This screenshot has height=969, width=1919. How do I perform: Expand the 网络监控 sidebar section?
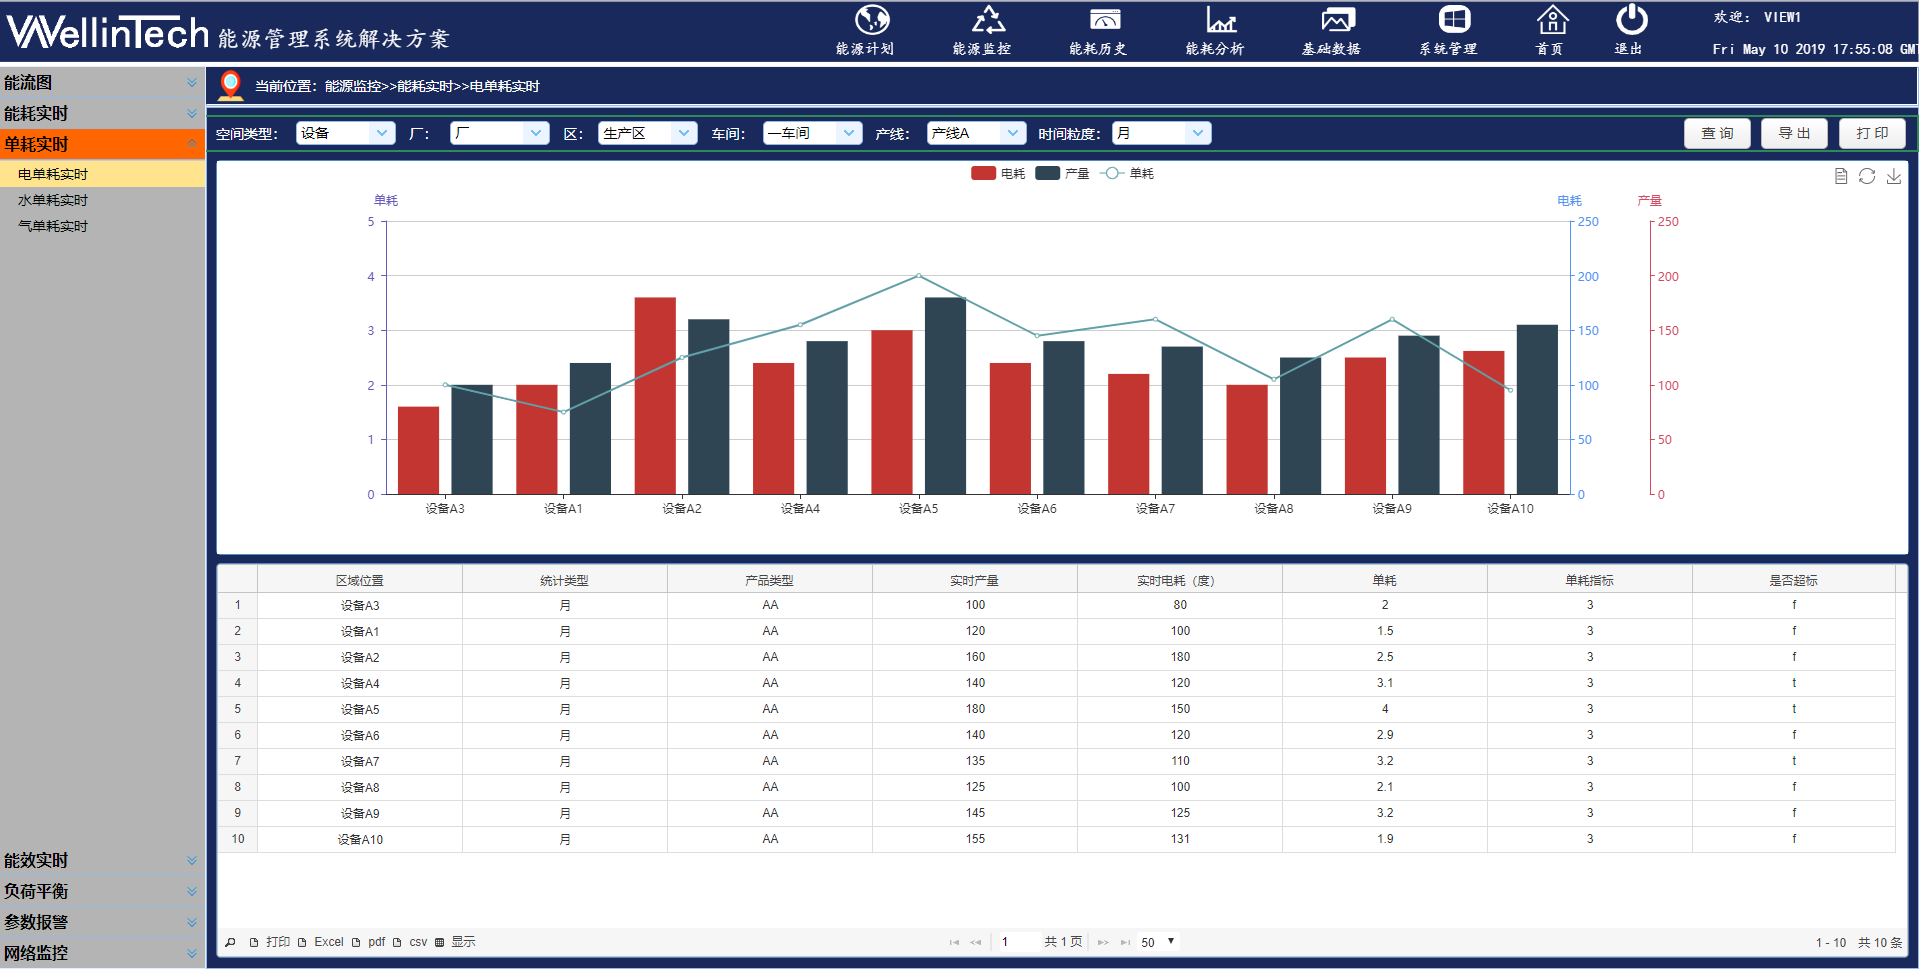click(102, 953)
